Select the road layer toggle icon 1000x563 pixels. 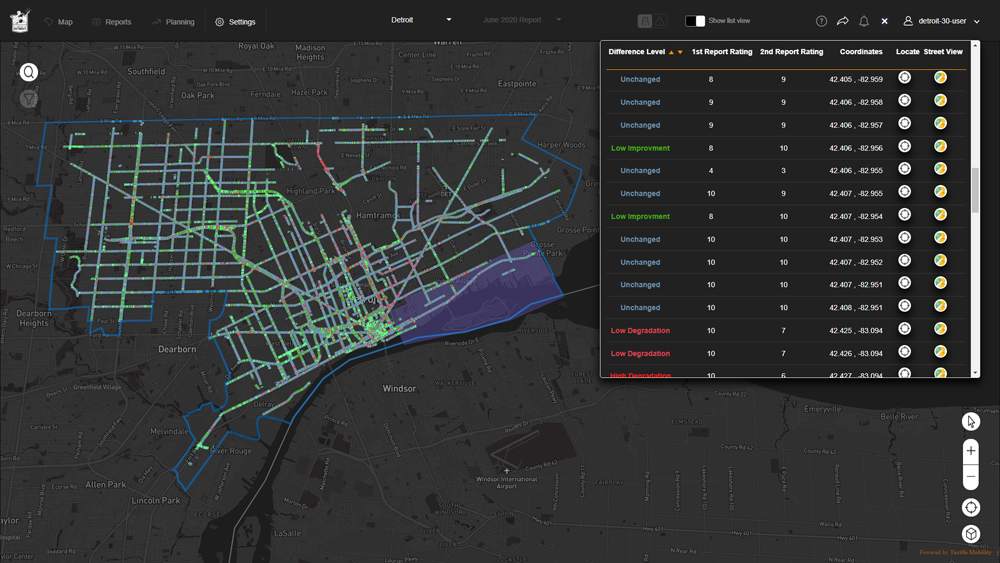coord(645,21)
